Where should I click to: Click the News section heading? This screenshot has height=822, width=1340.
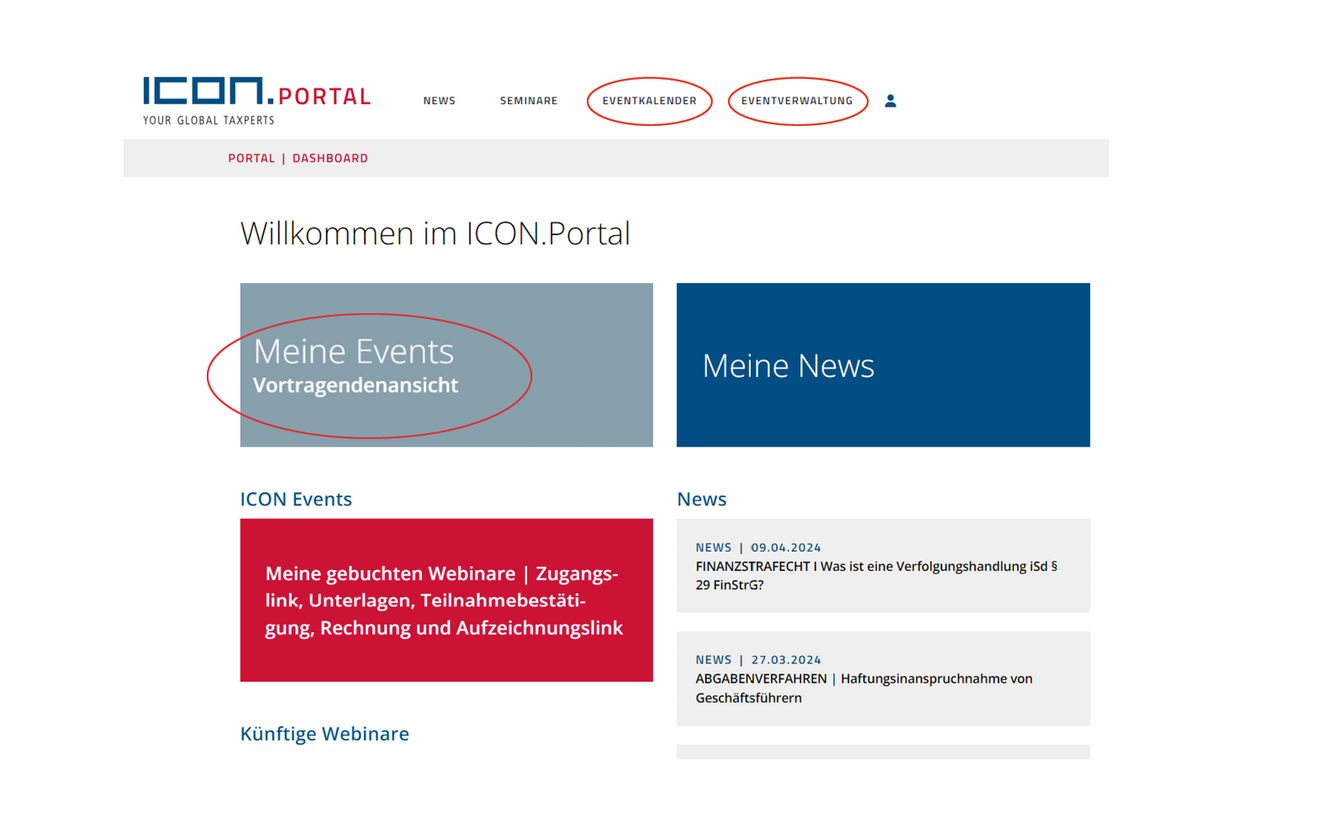(x=702, y=499)
